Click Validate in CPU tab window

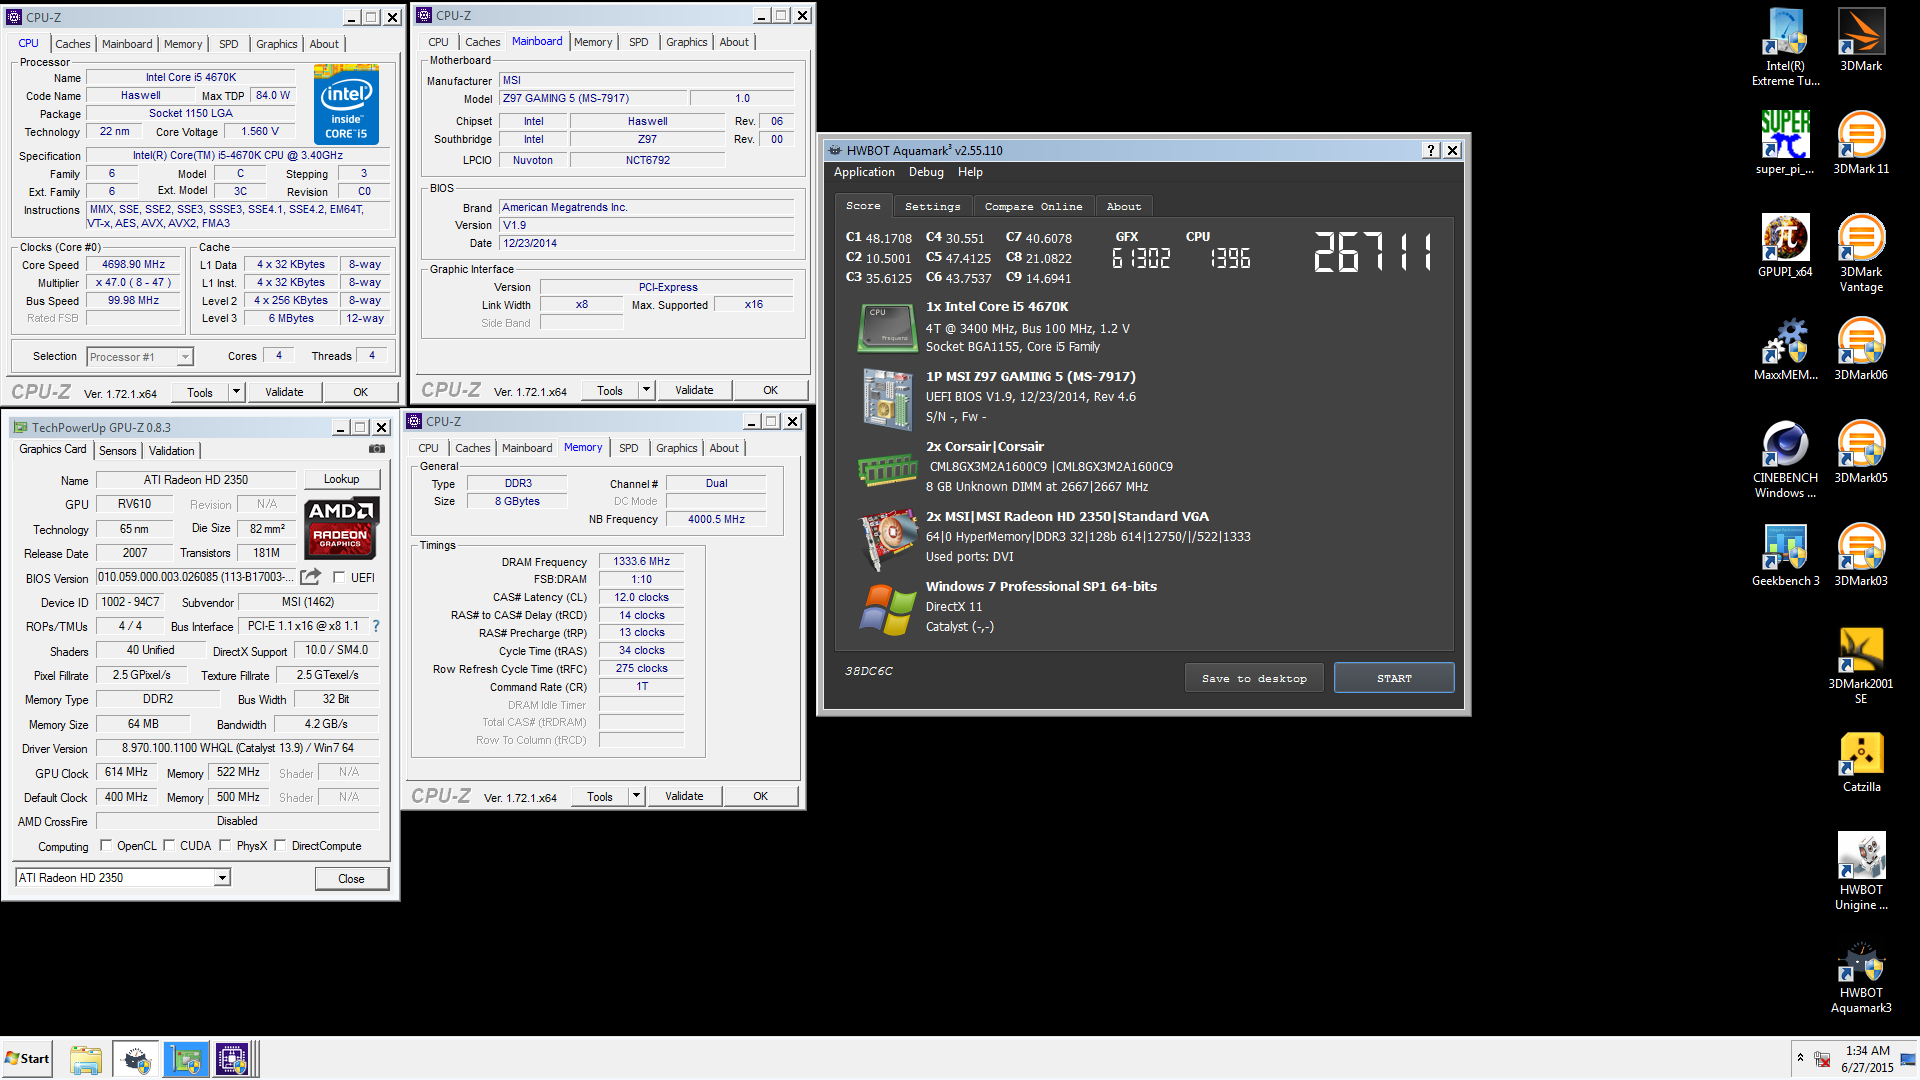click(x=284, y=392)
